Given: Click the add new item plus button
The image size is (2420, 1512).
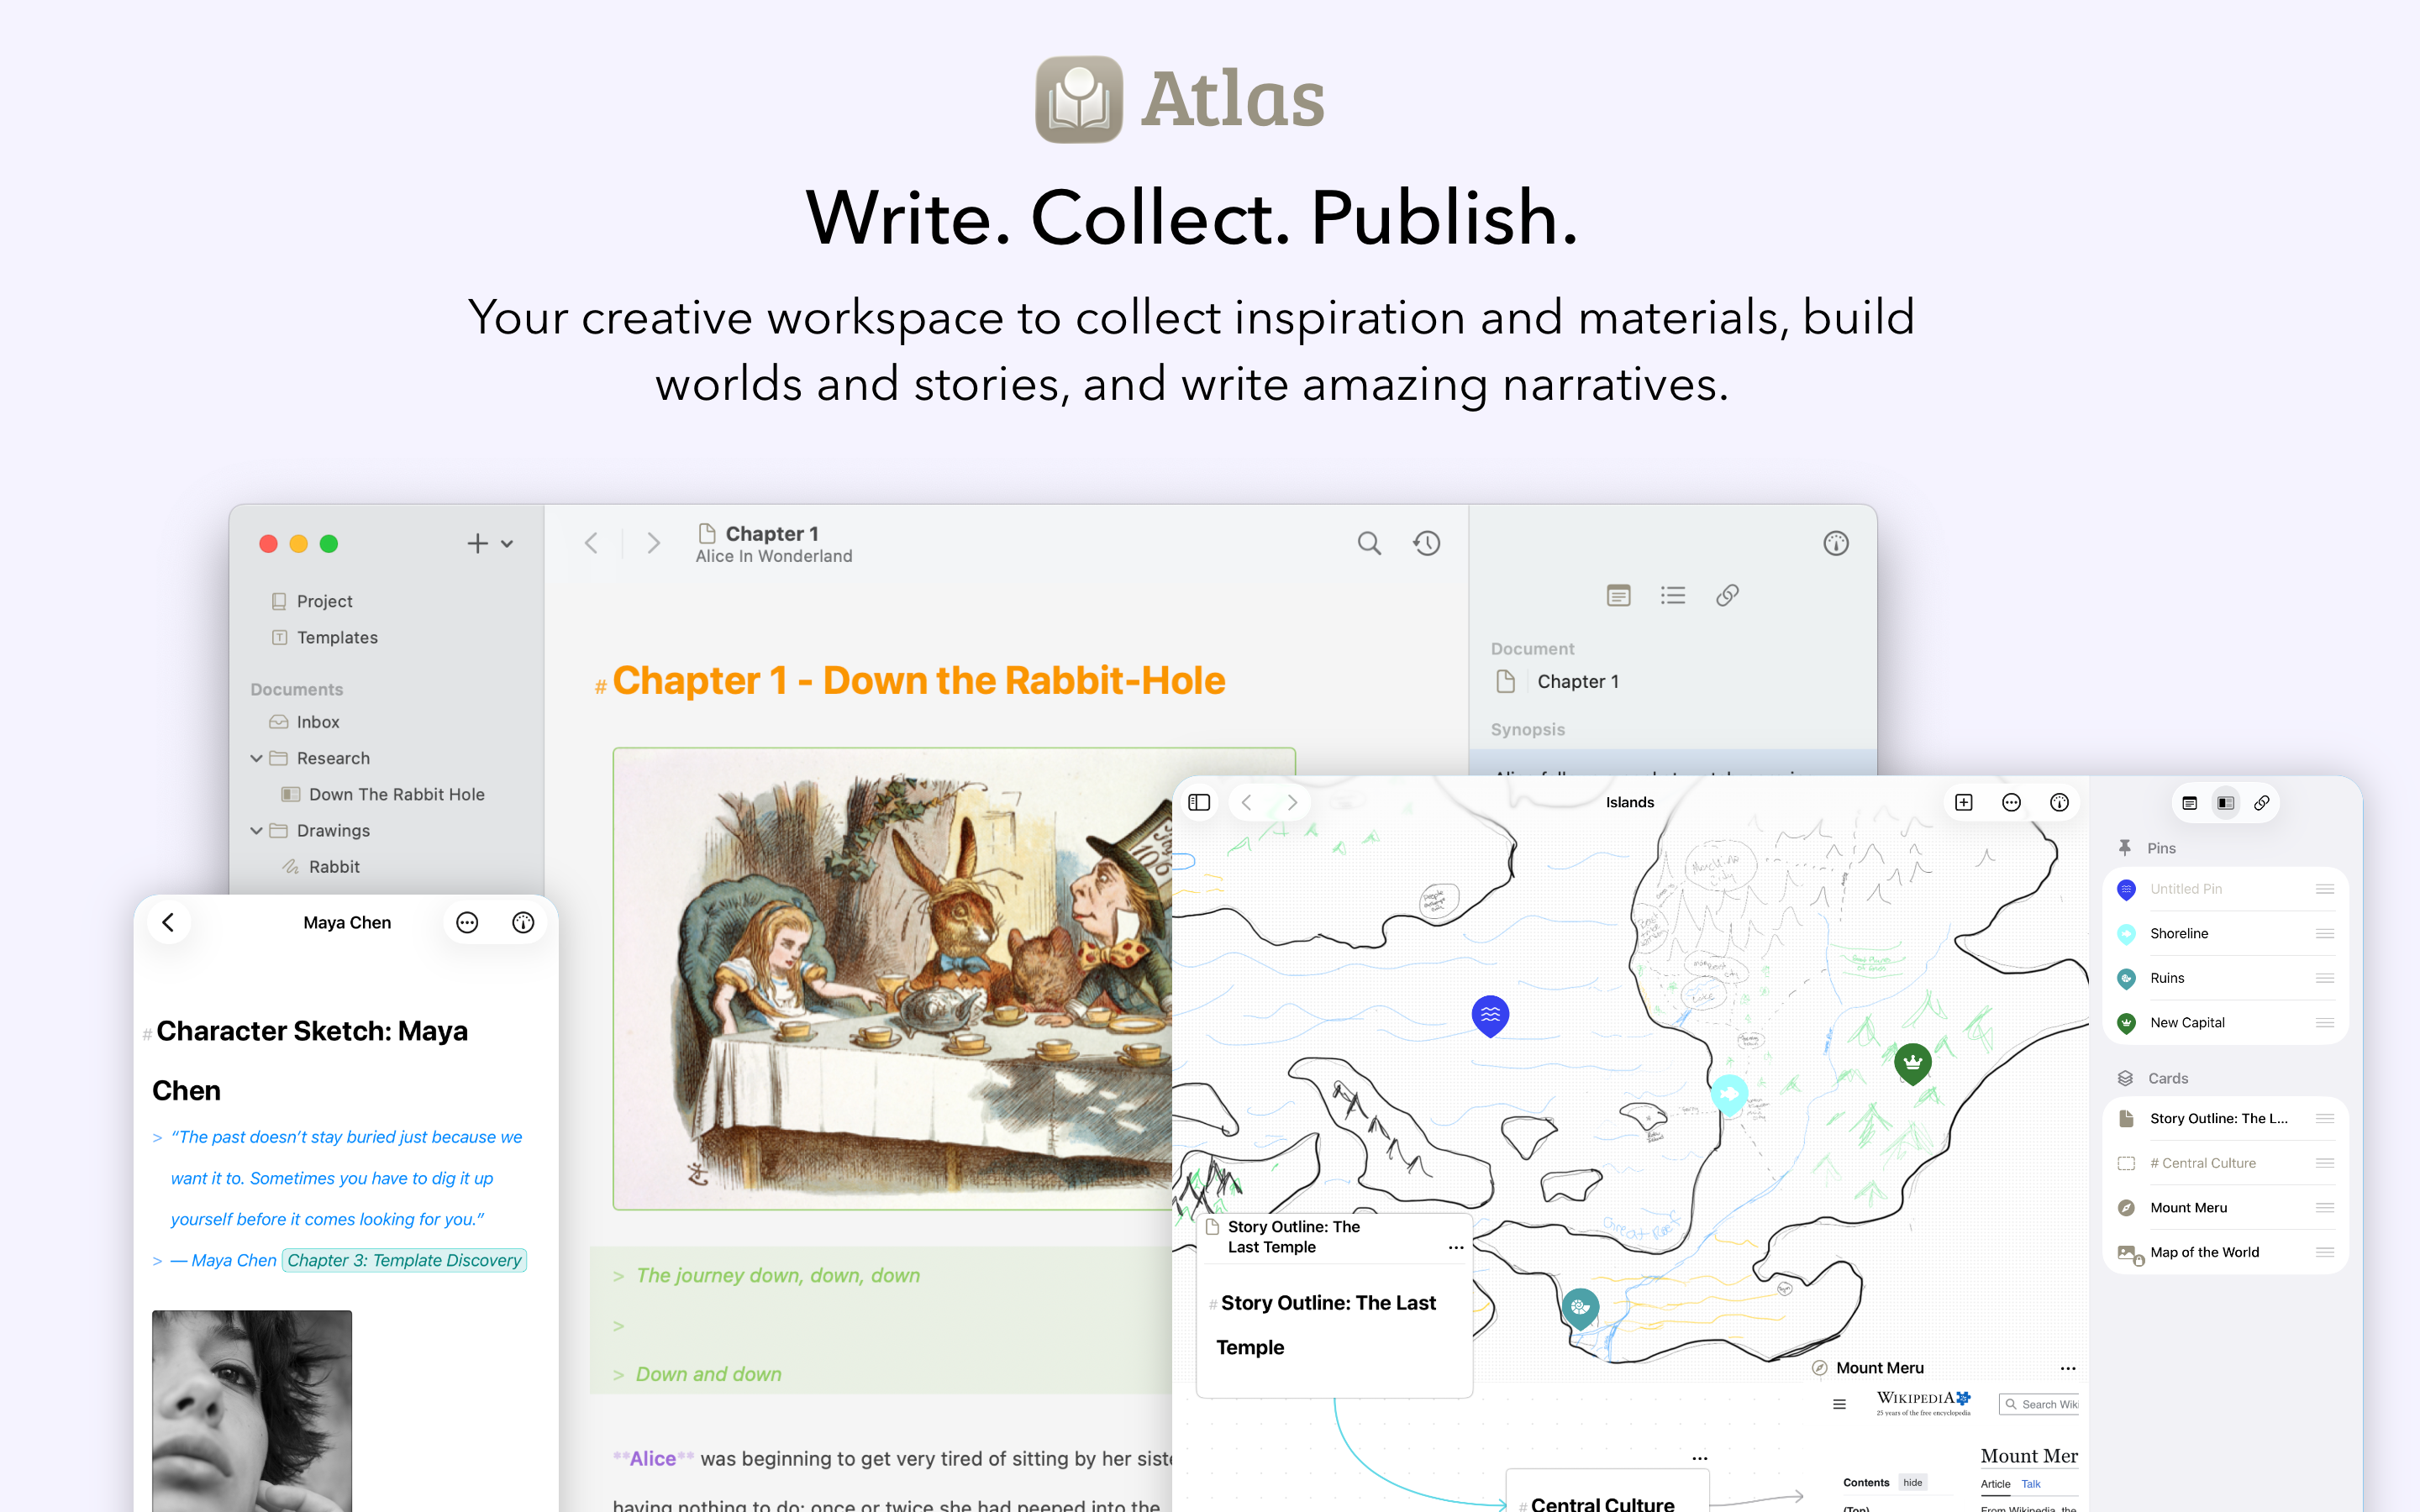Looking at the screenshot, I should (477, 543).
